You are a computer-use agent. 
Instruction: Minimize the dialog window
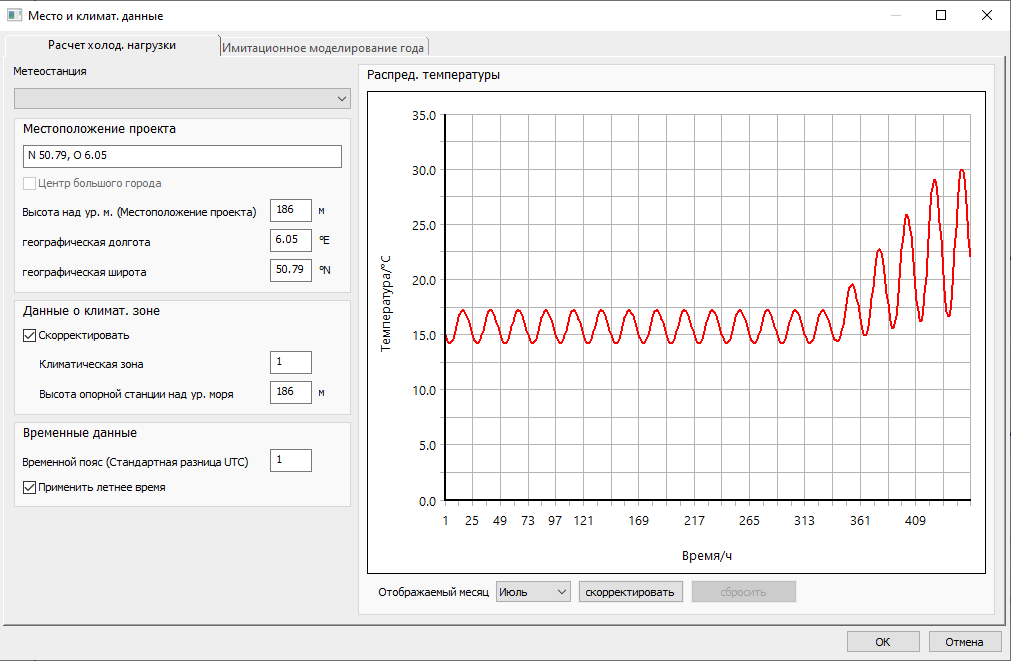tap(895, 16)
